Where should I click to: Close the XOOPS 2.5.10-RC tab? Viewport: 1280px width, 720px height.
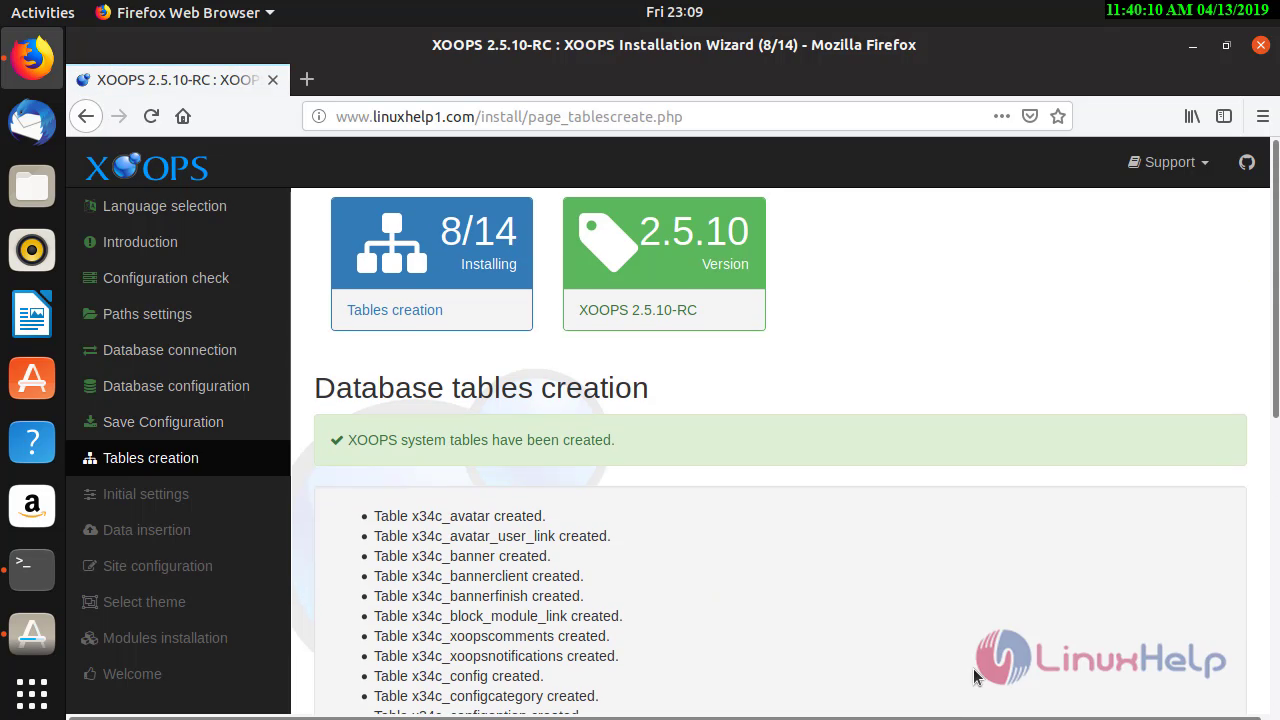pos(273,80)
